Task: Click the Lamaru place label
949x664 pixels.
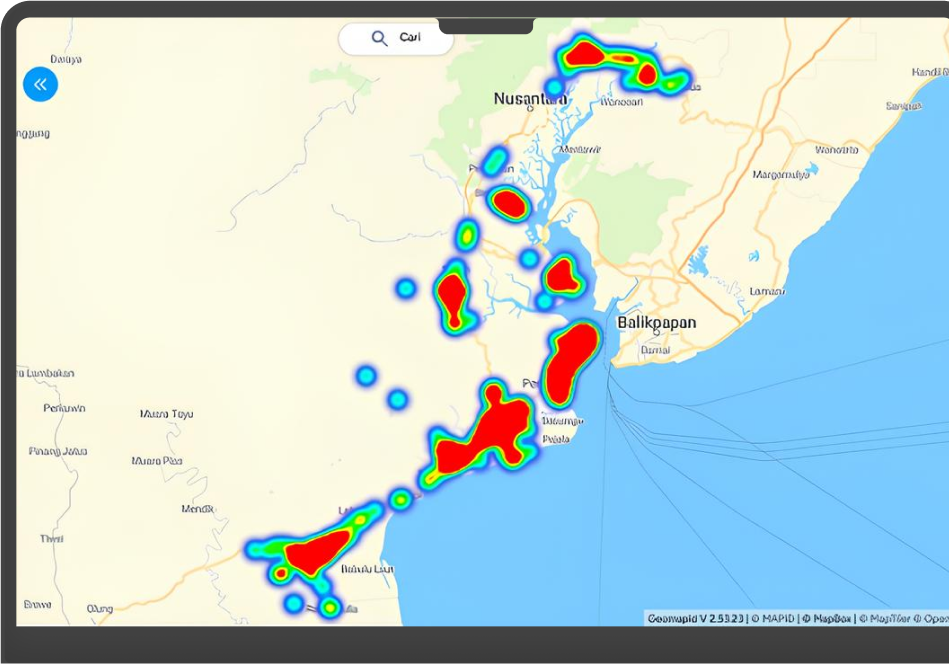Action: coord(767,291)
